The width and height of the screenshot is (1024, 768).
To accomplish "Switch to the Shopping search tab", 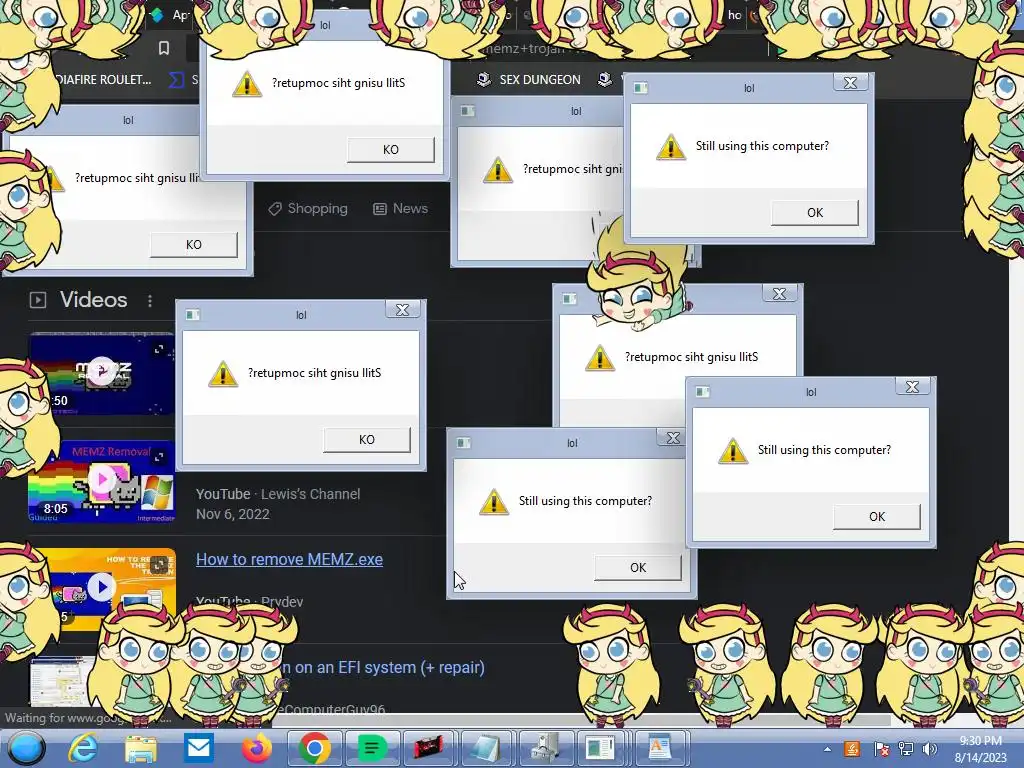I will [x=308, y=208].
